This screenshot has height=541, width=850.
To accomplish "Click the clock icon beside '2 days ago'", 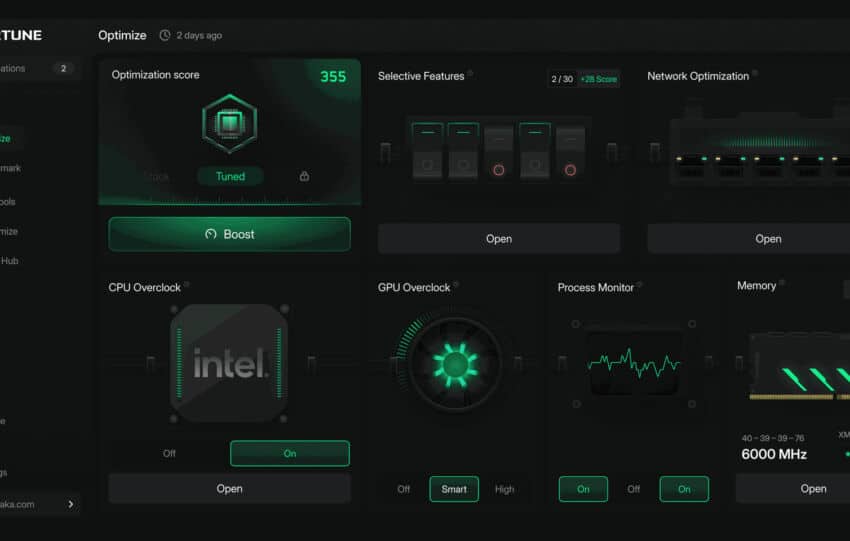I will tap(165, 35).
